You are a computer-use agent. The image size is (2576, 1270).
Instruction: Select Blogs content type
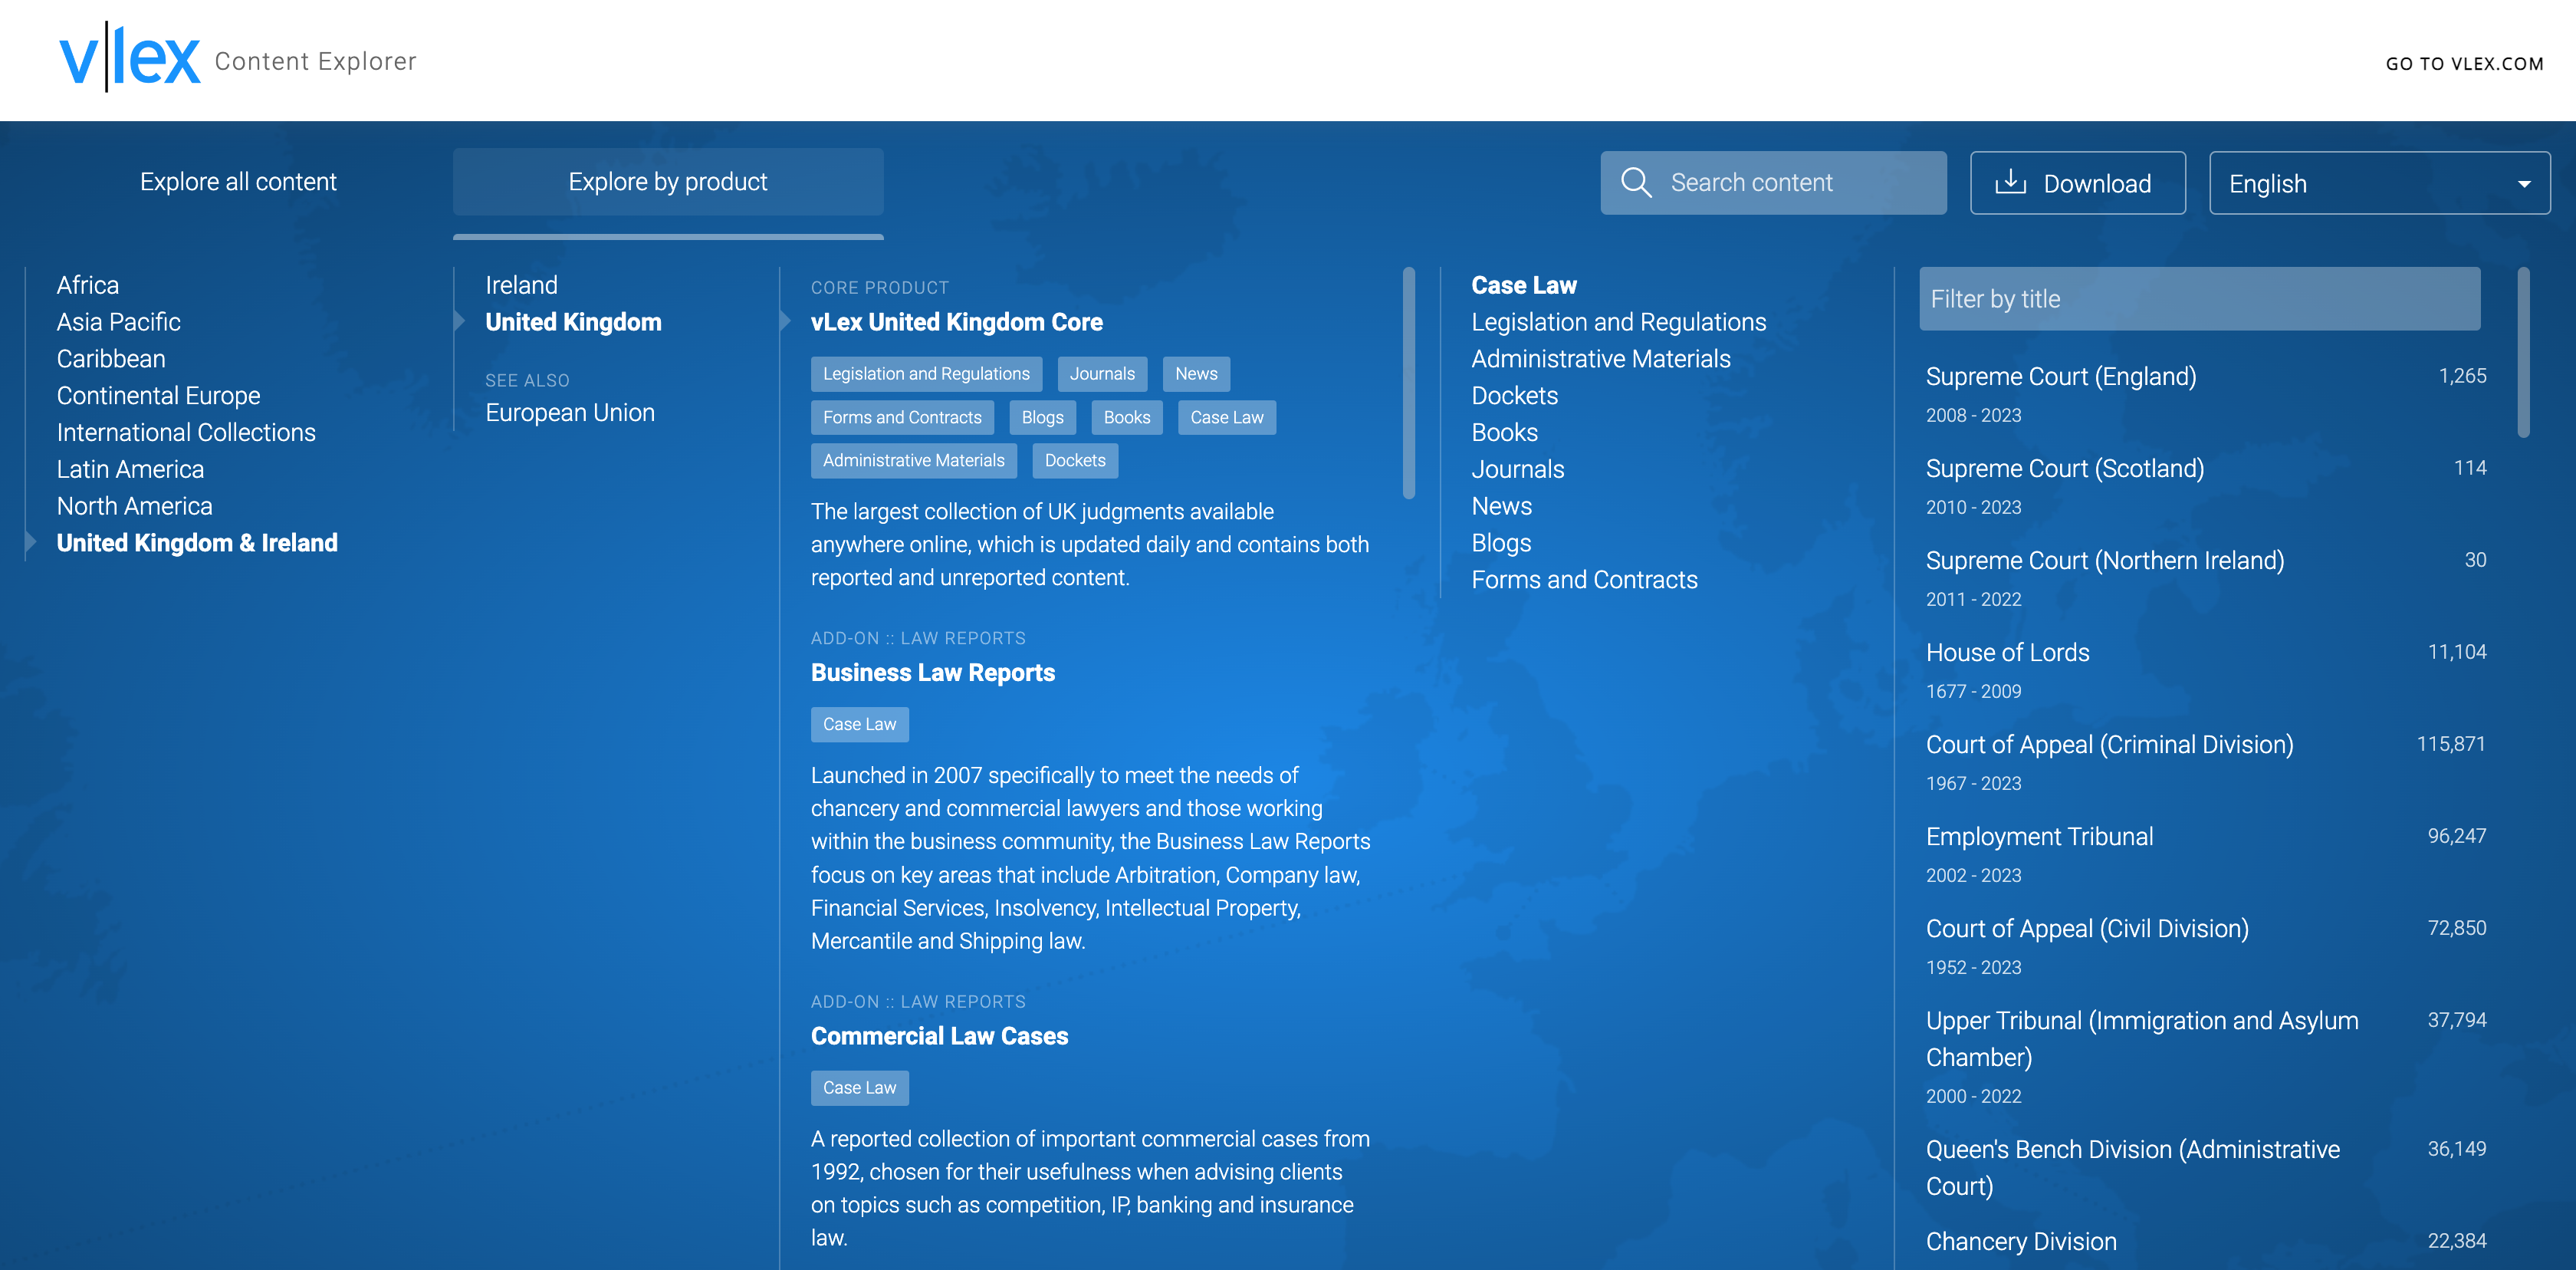point(1501,543)
